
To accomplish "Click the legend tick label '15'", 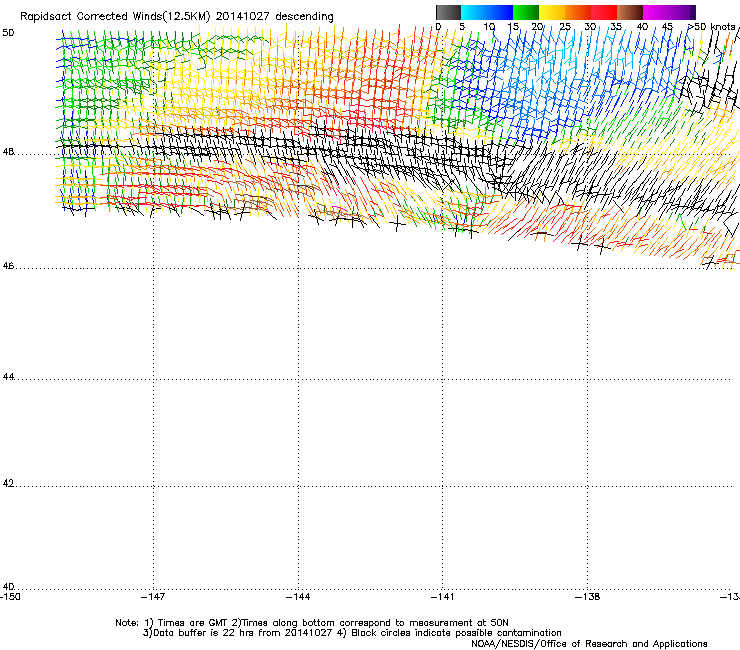I will (x=513, y=26).
